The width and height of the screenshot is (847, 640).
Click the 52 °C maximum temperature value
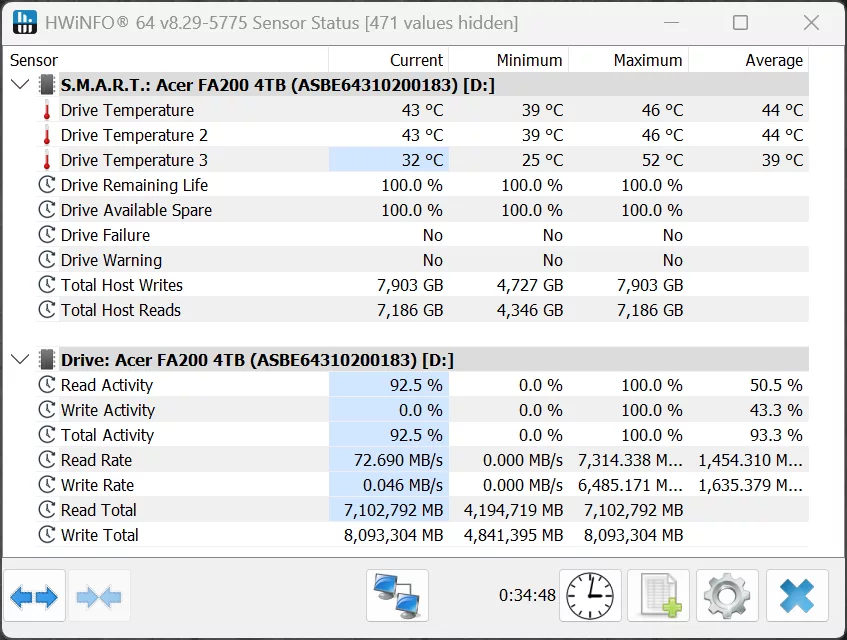coord(662,160)
